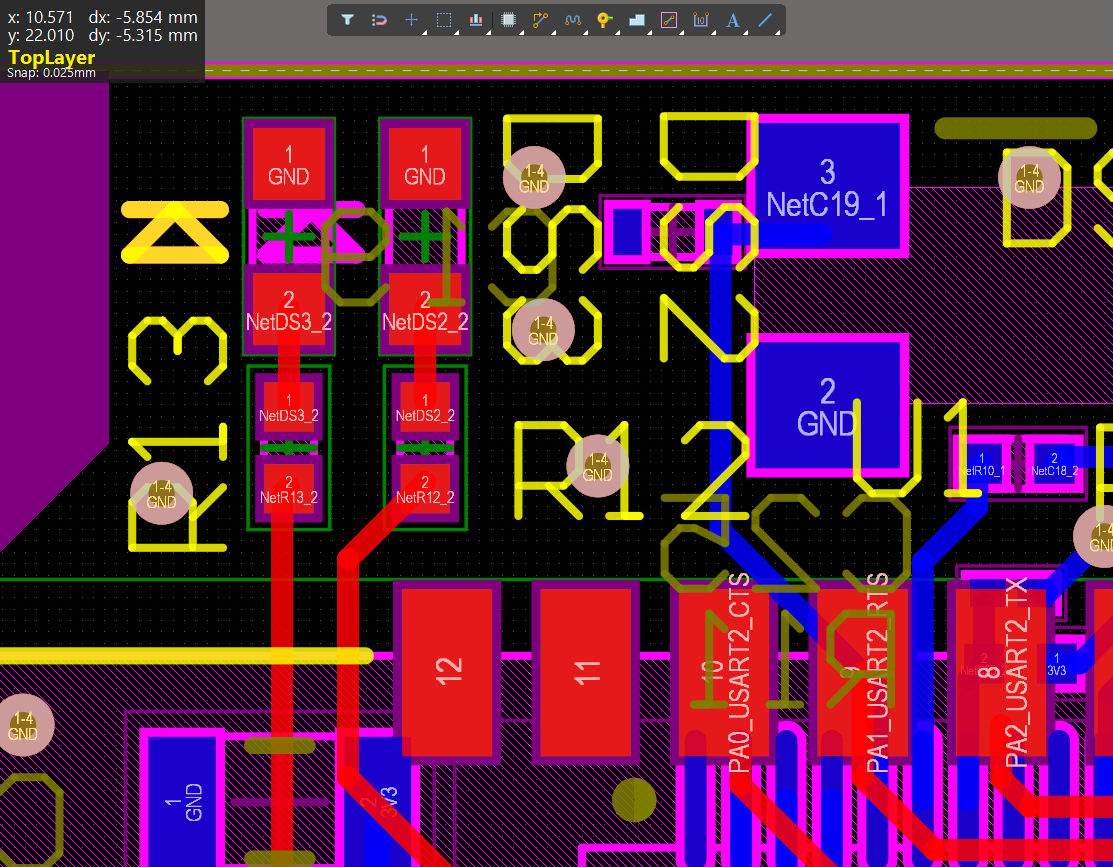Pick the Place Via tool
The width and height of the screenshot is (1113, 867).
tap(604, 20)
